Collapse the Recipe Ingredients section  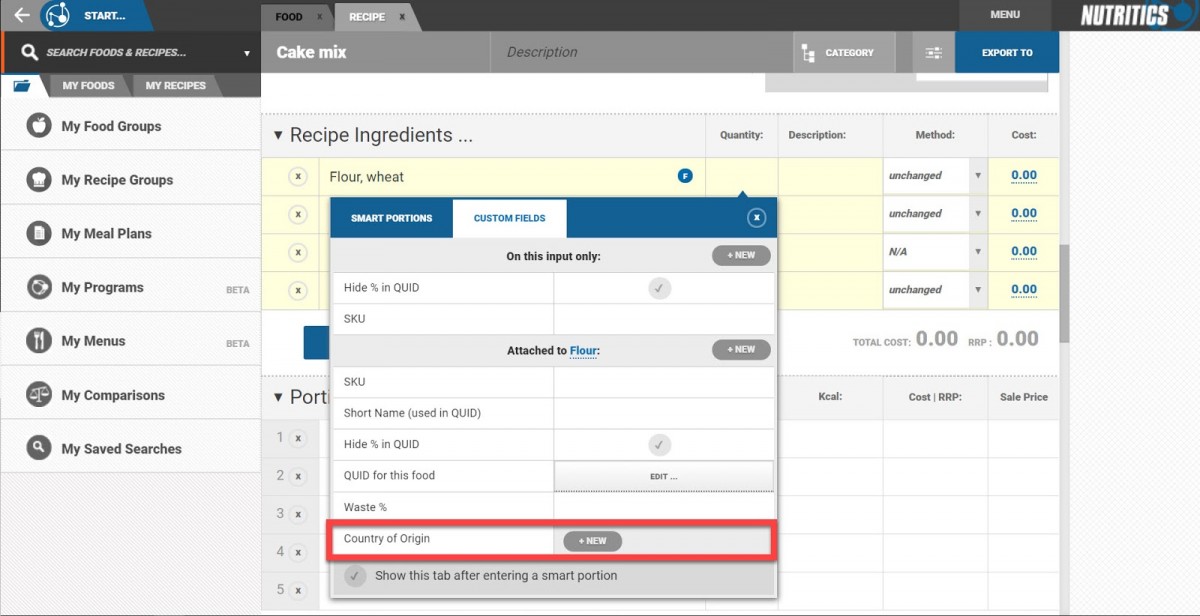[x=278, y=135]
